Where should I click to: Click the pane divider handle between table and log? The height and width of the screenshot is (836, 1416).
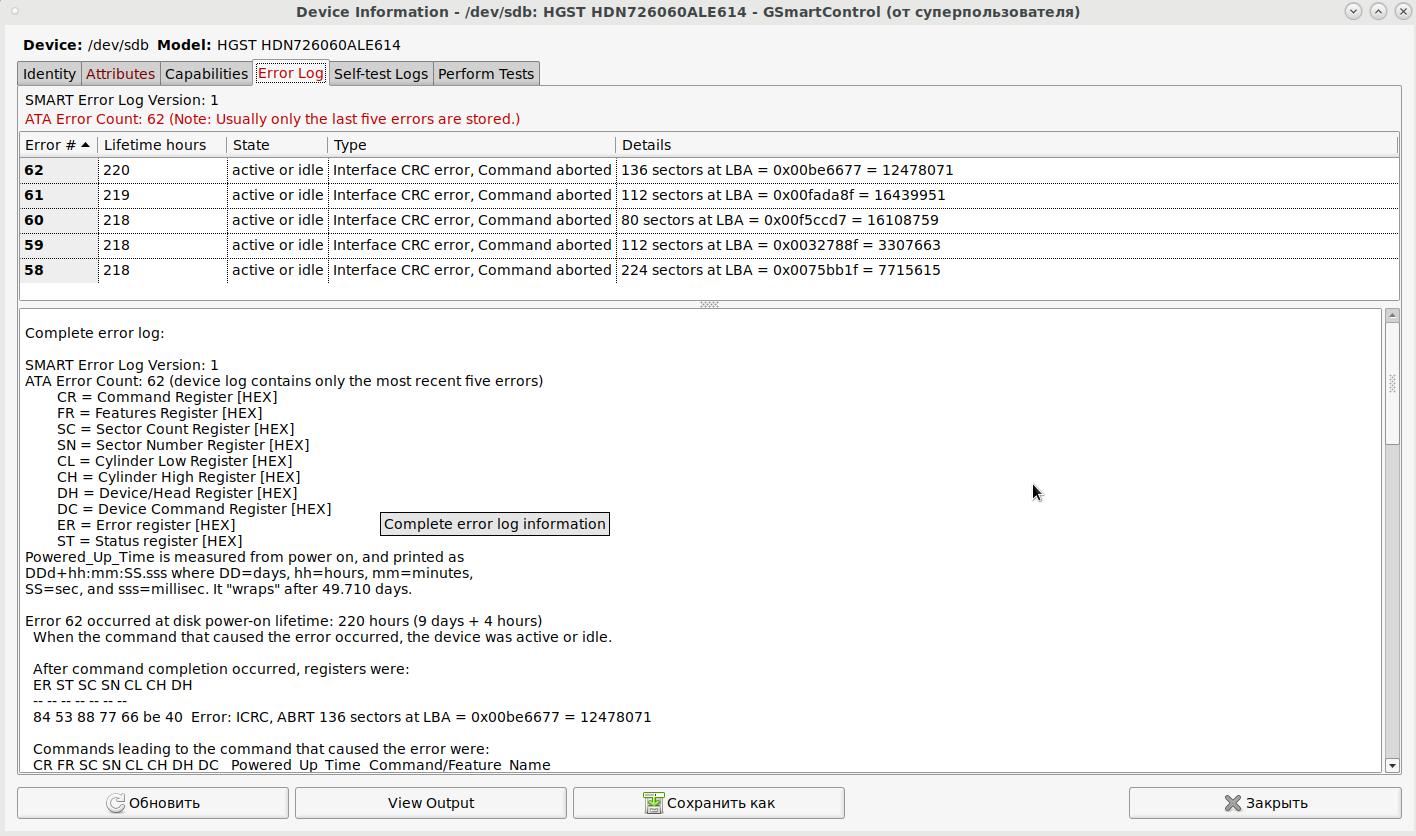click(x=709, y=304)
